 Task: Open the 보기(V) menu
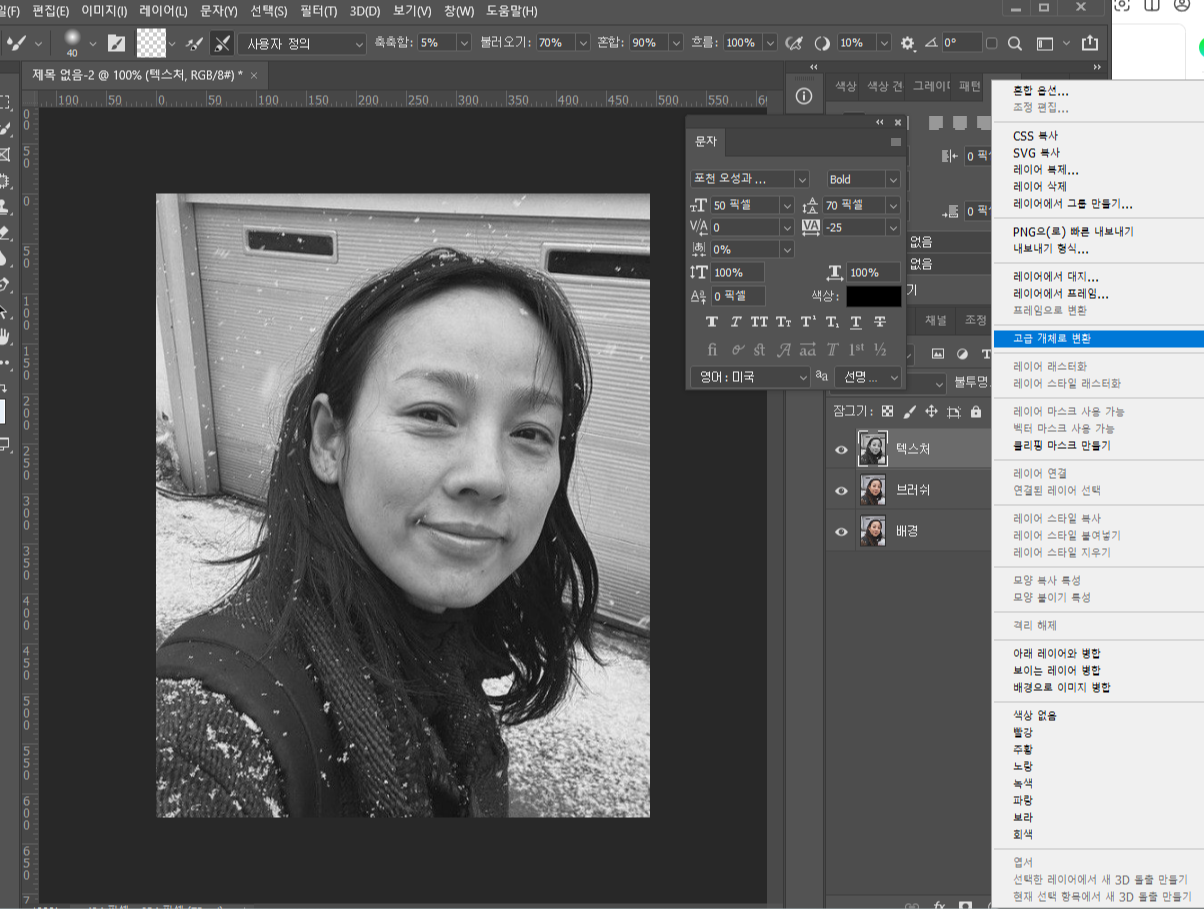click(x=411, y=11)
